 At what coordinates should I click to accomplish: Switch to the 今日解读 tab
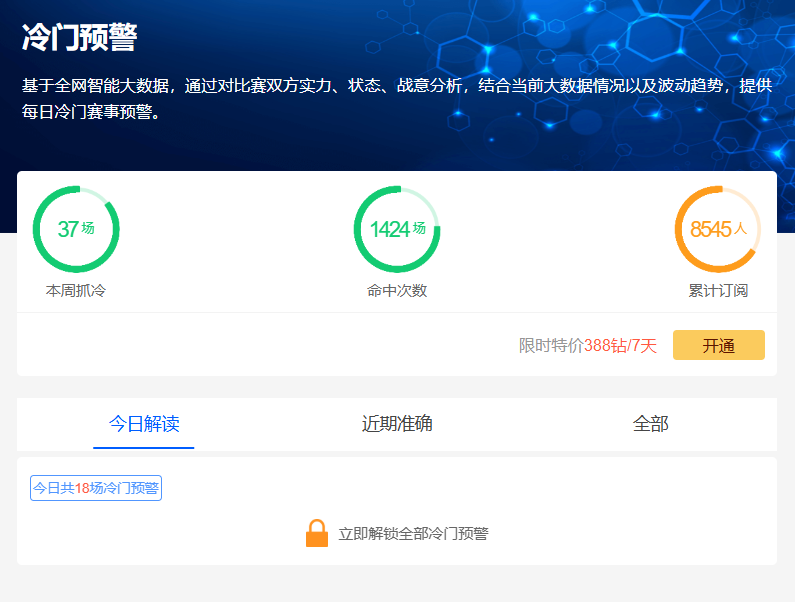(x=144, y=423)
